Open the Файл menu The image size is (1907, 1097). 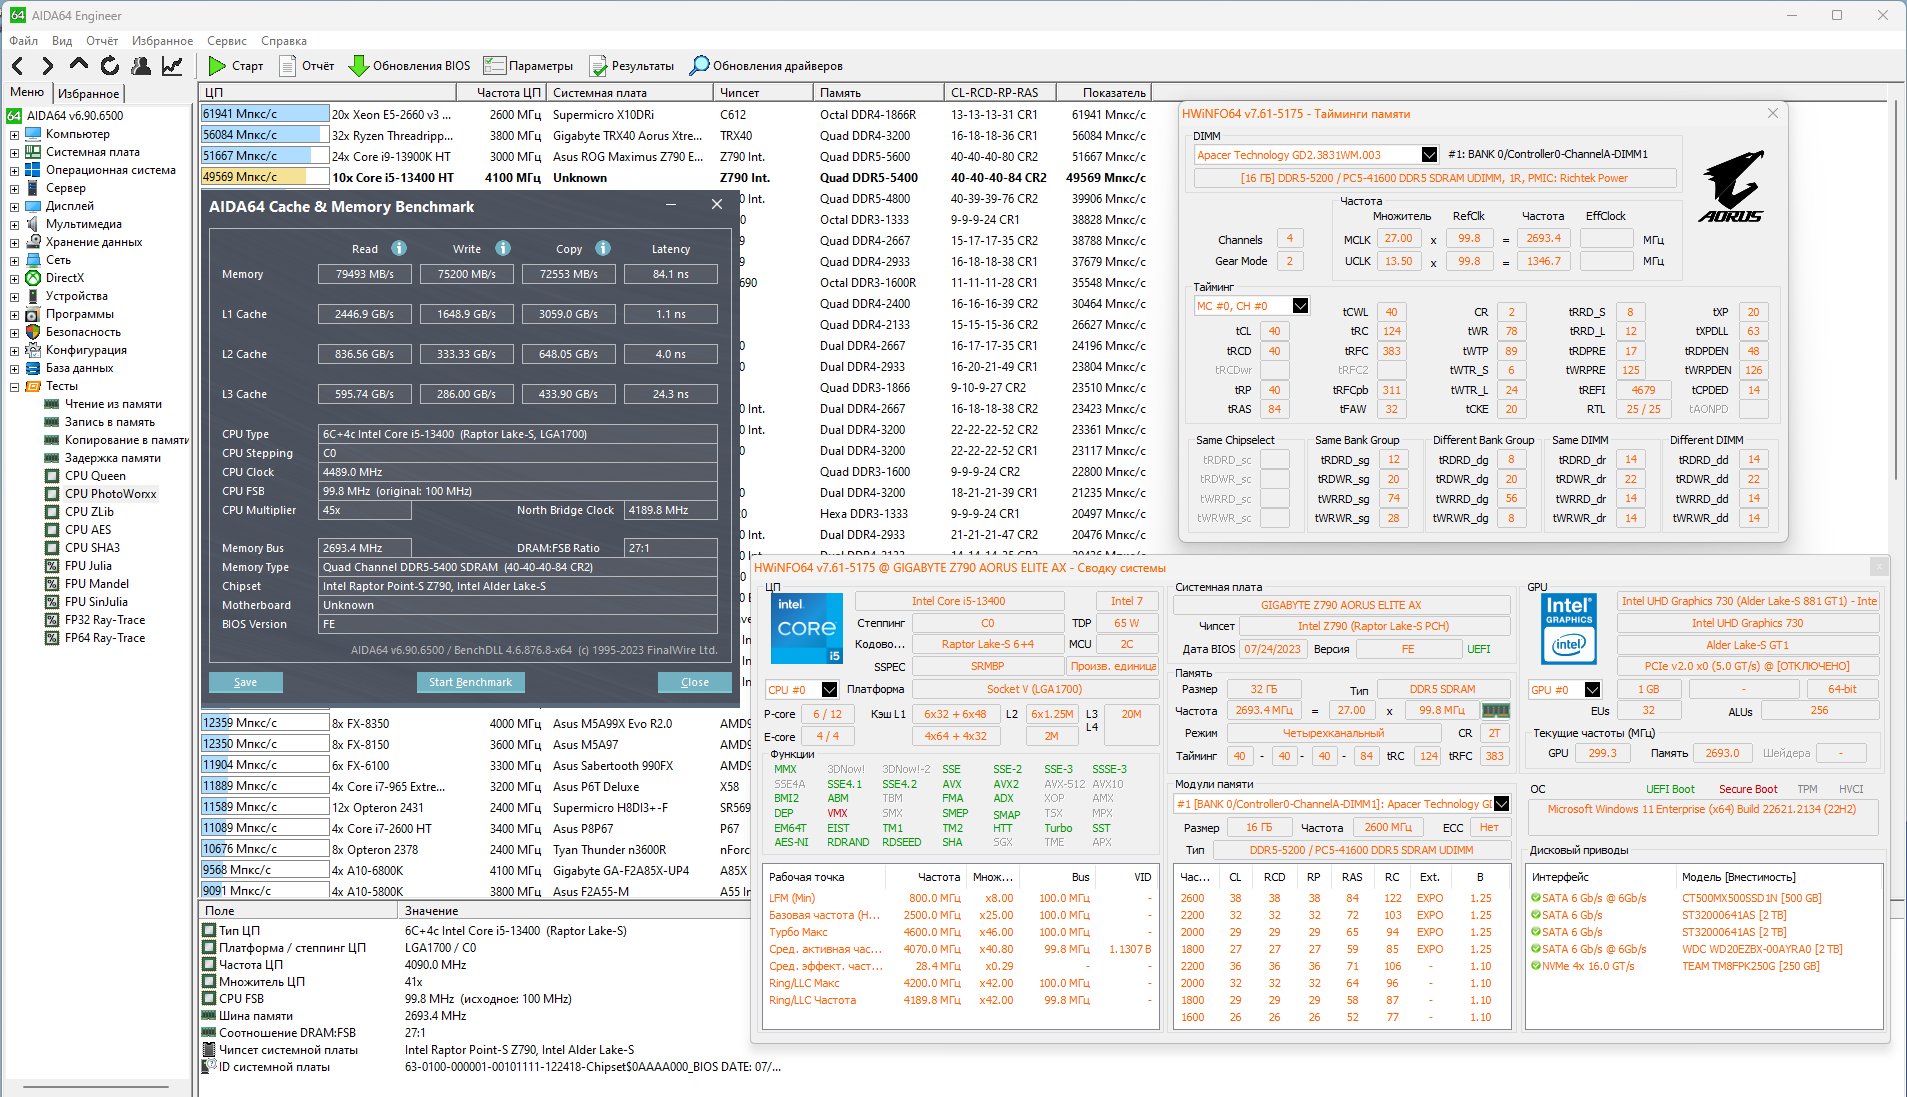point(23,41)
